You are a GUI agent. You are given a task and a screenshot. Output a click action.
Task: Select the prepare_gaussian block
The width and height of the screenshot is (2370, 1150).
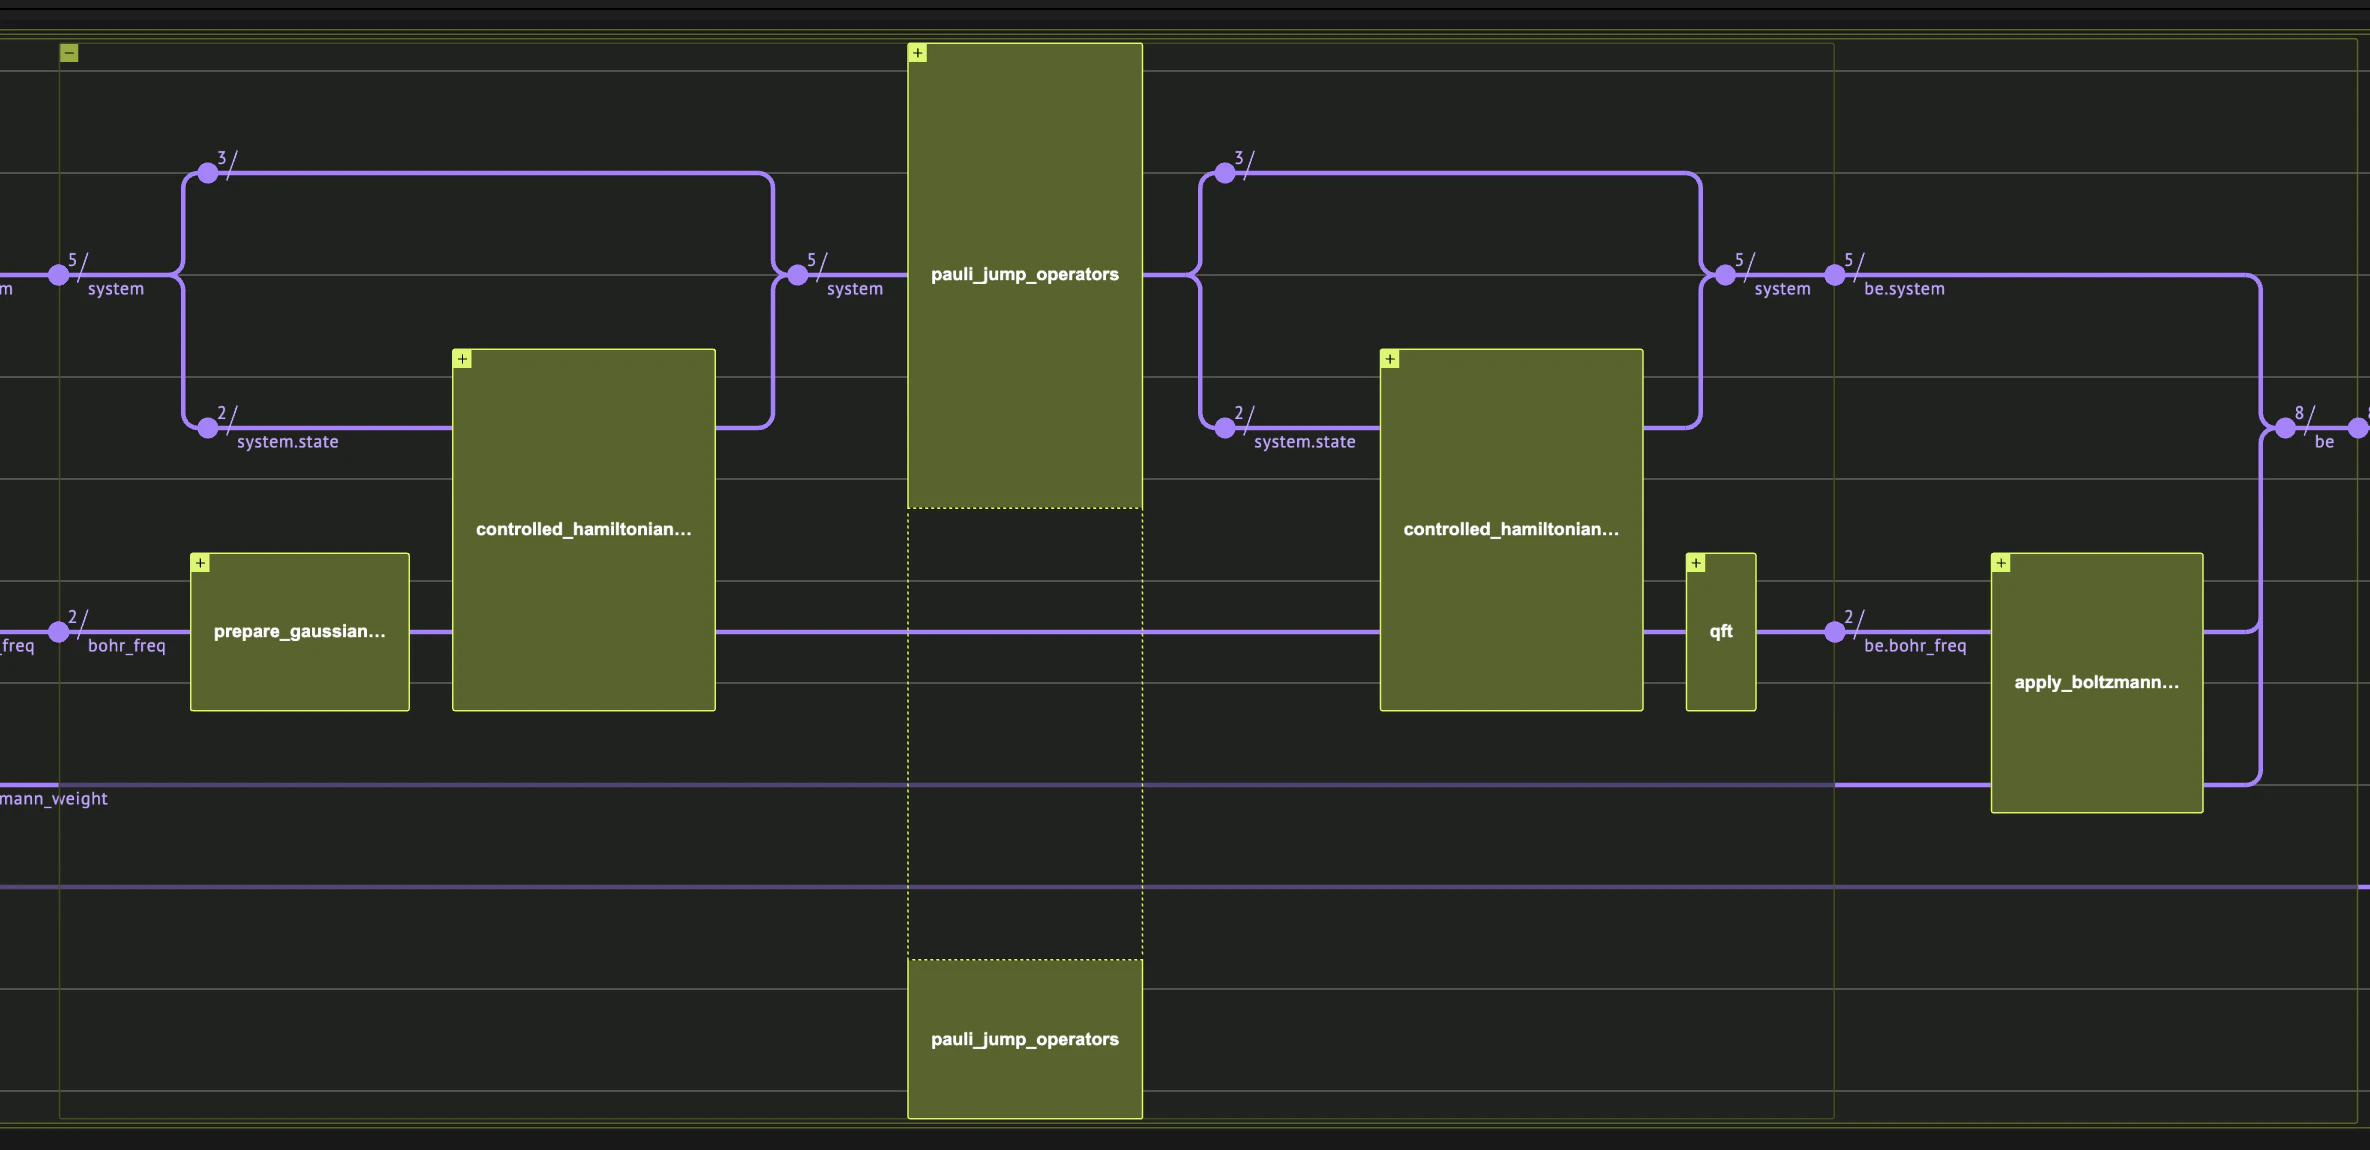coord(299,632)
